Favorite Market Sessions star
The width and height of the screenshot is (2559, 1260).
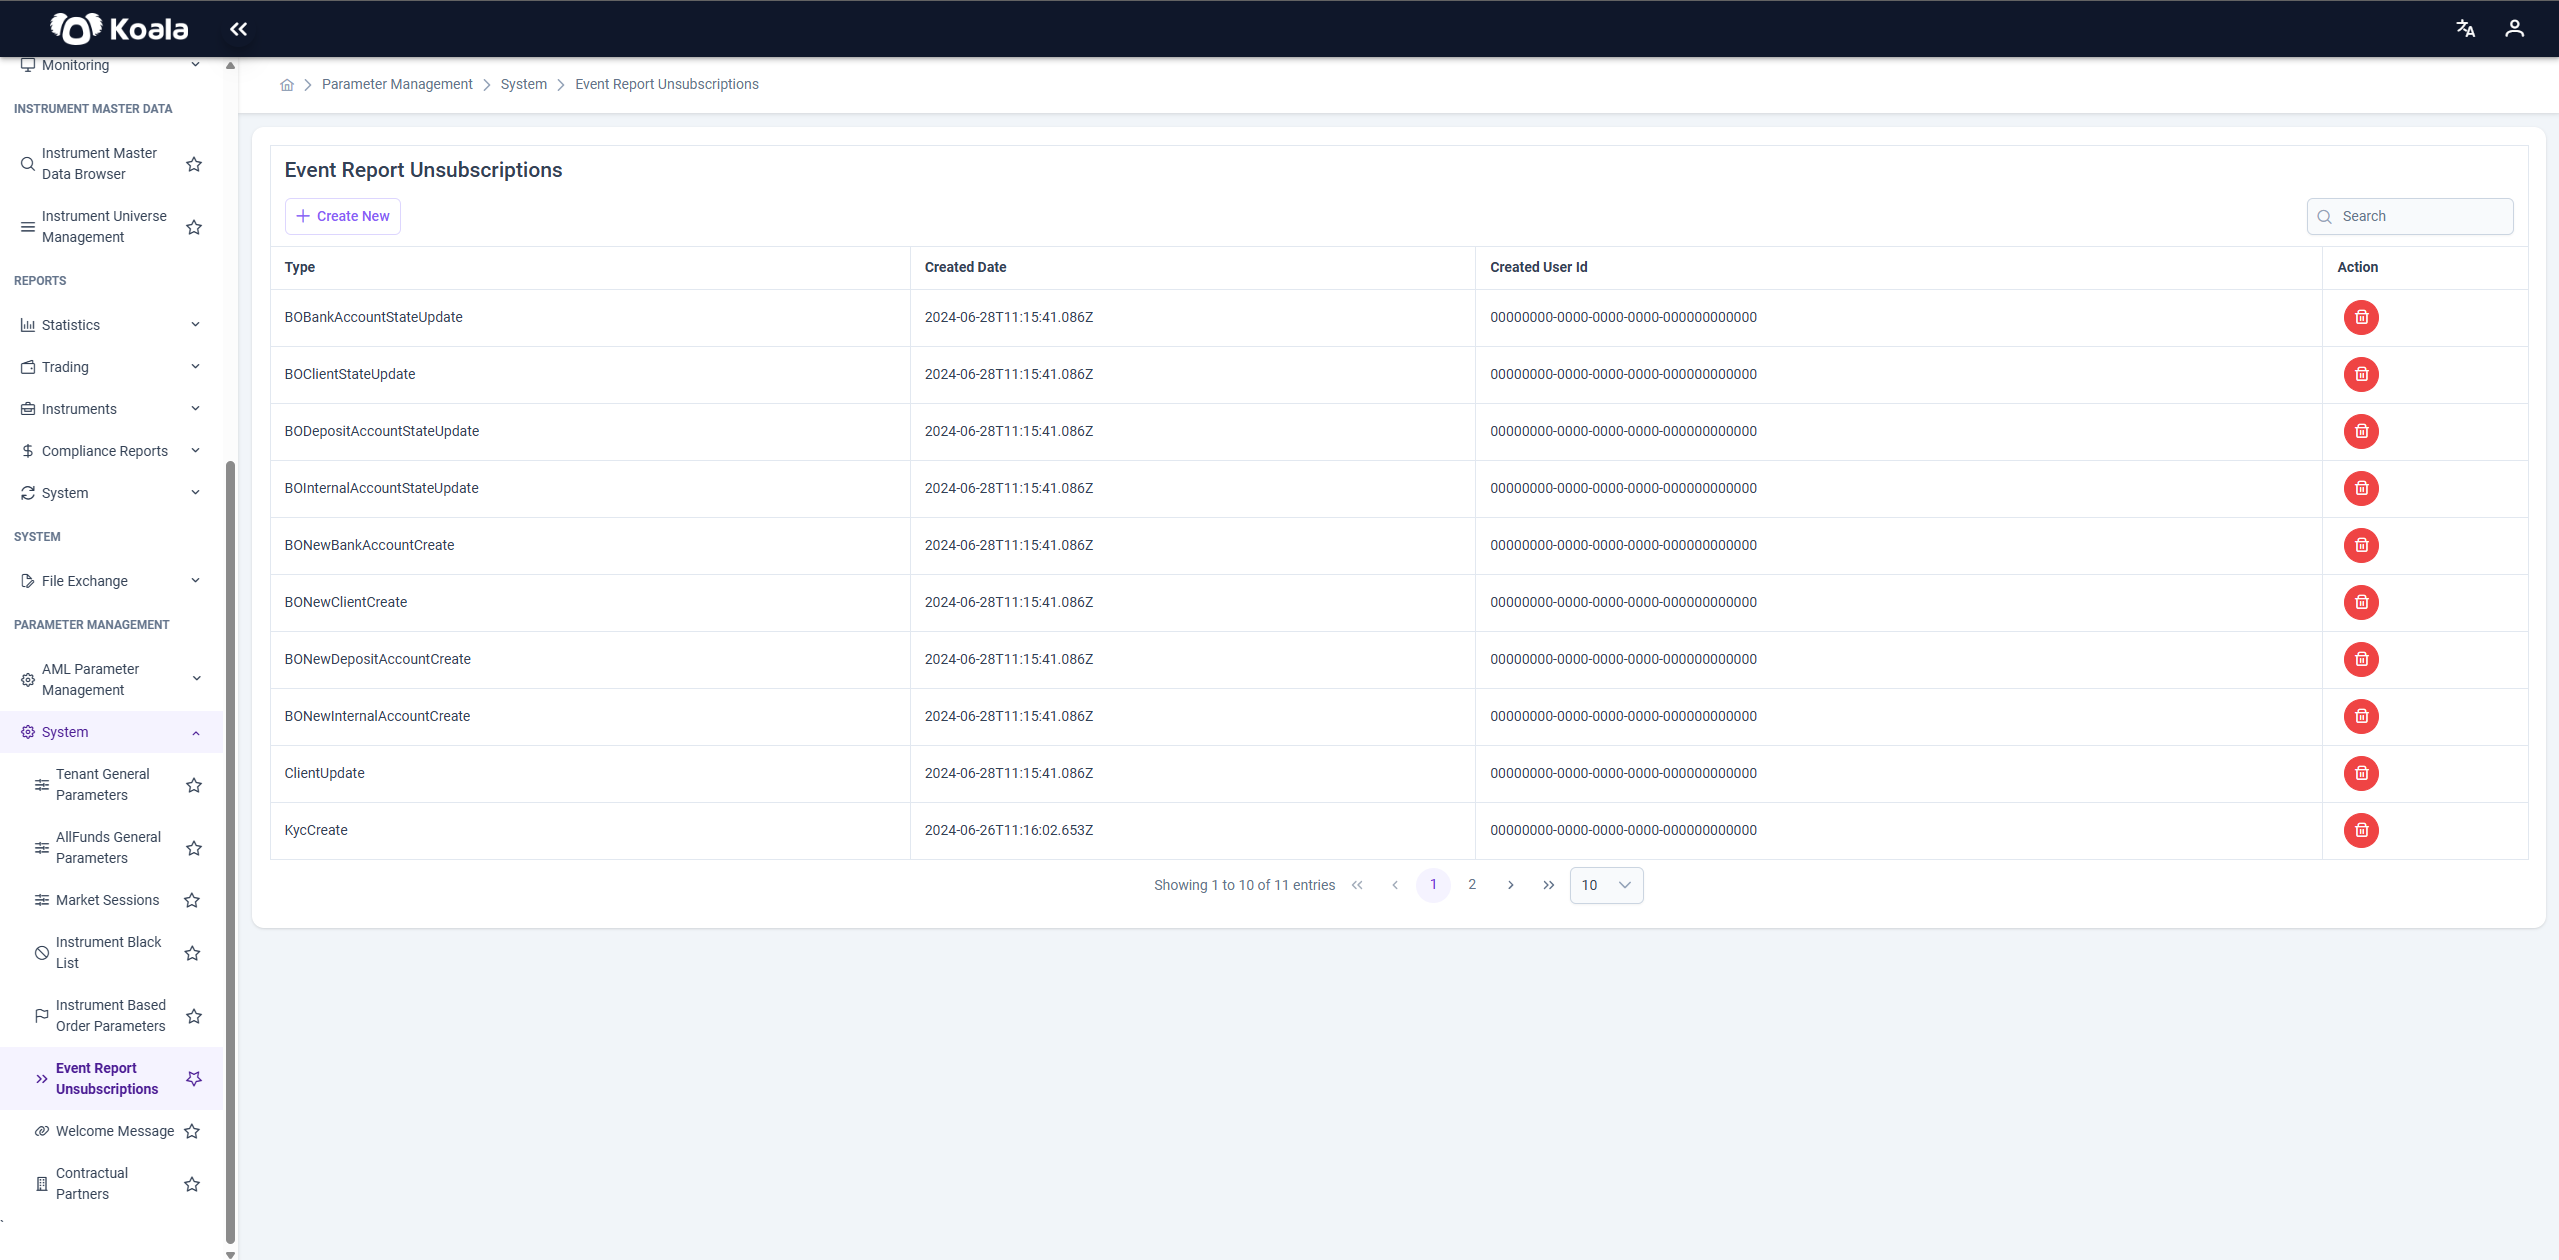192,900
